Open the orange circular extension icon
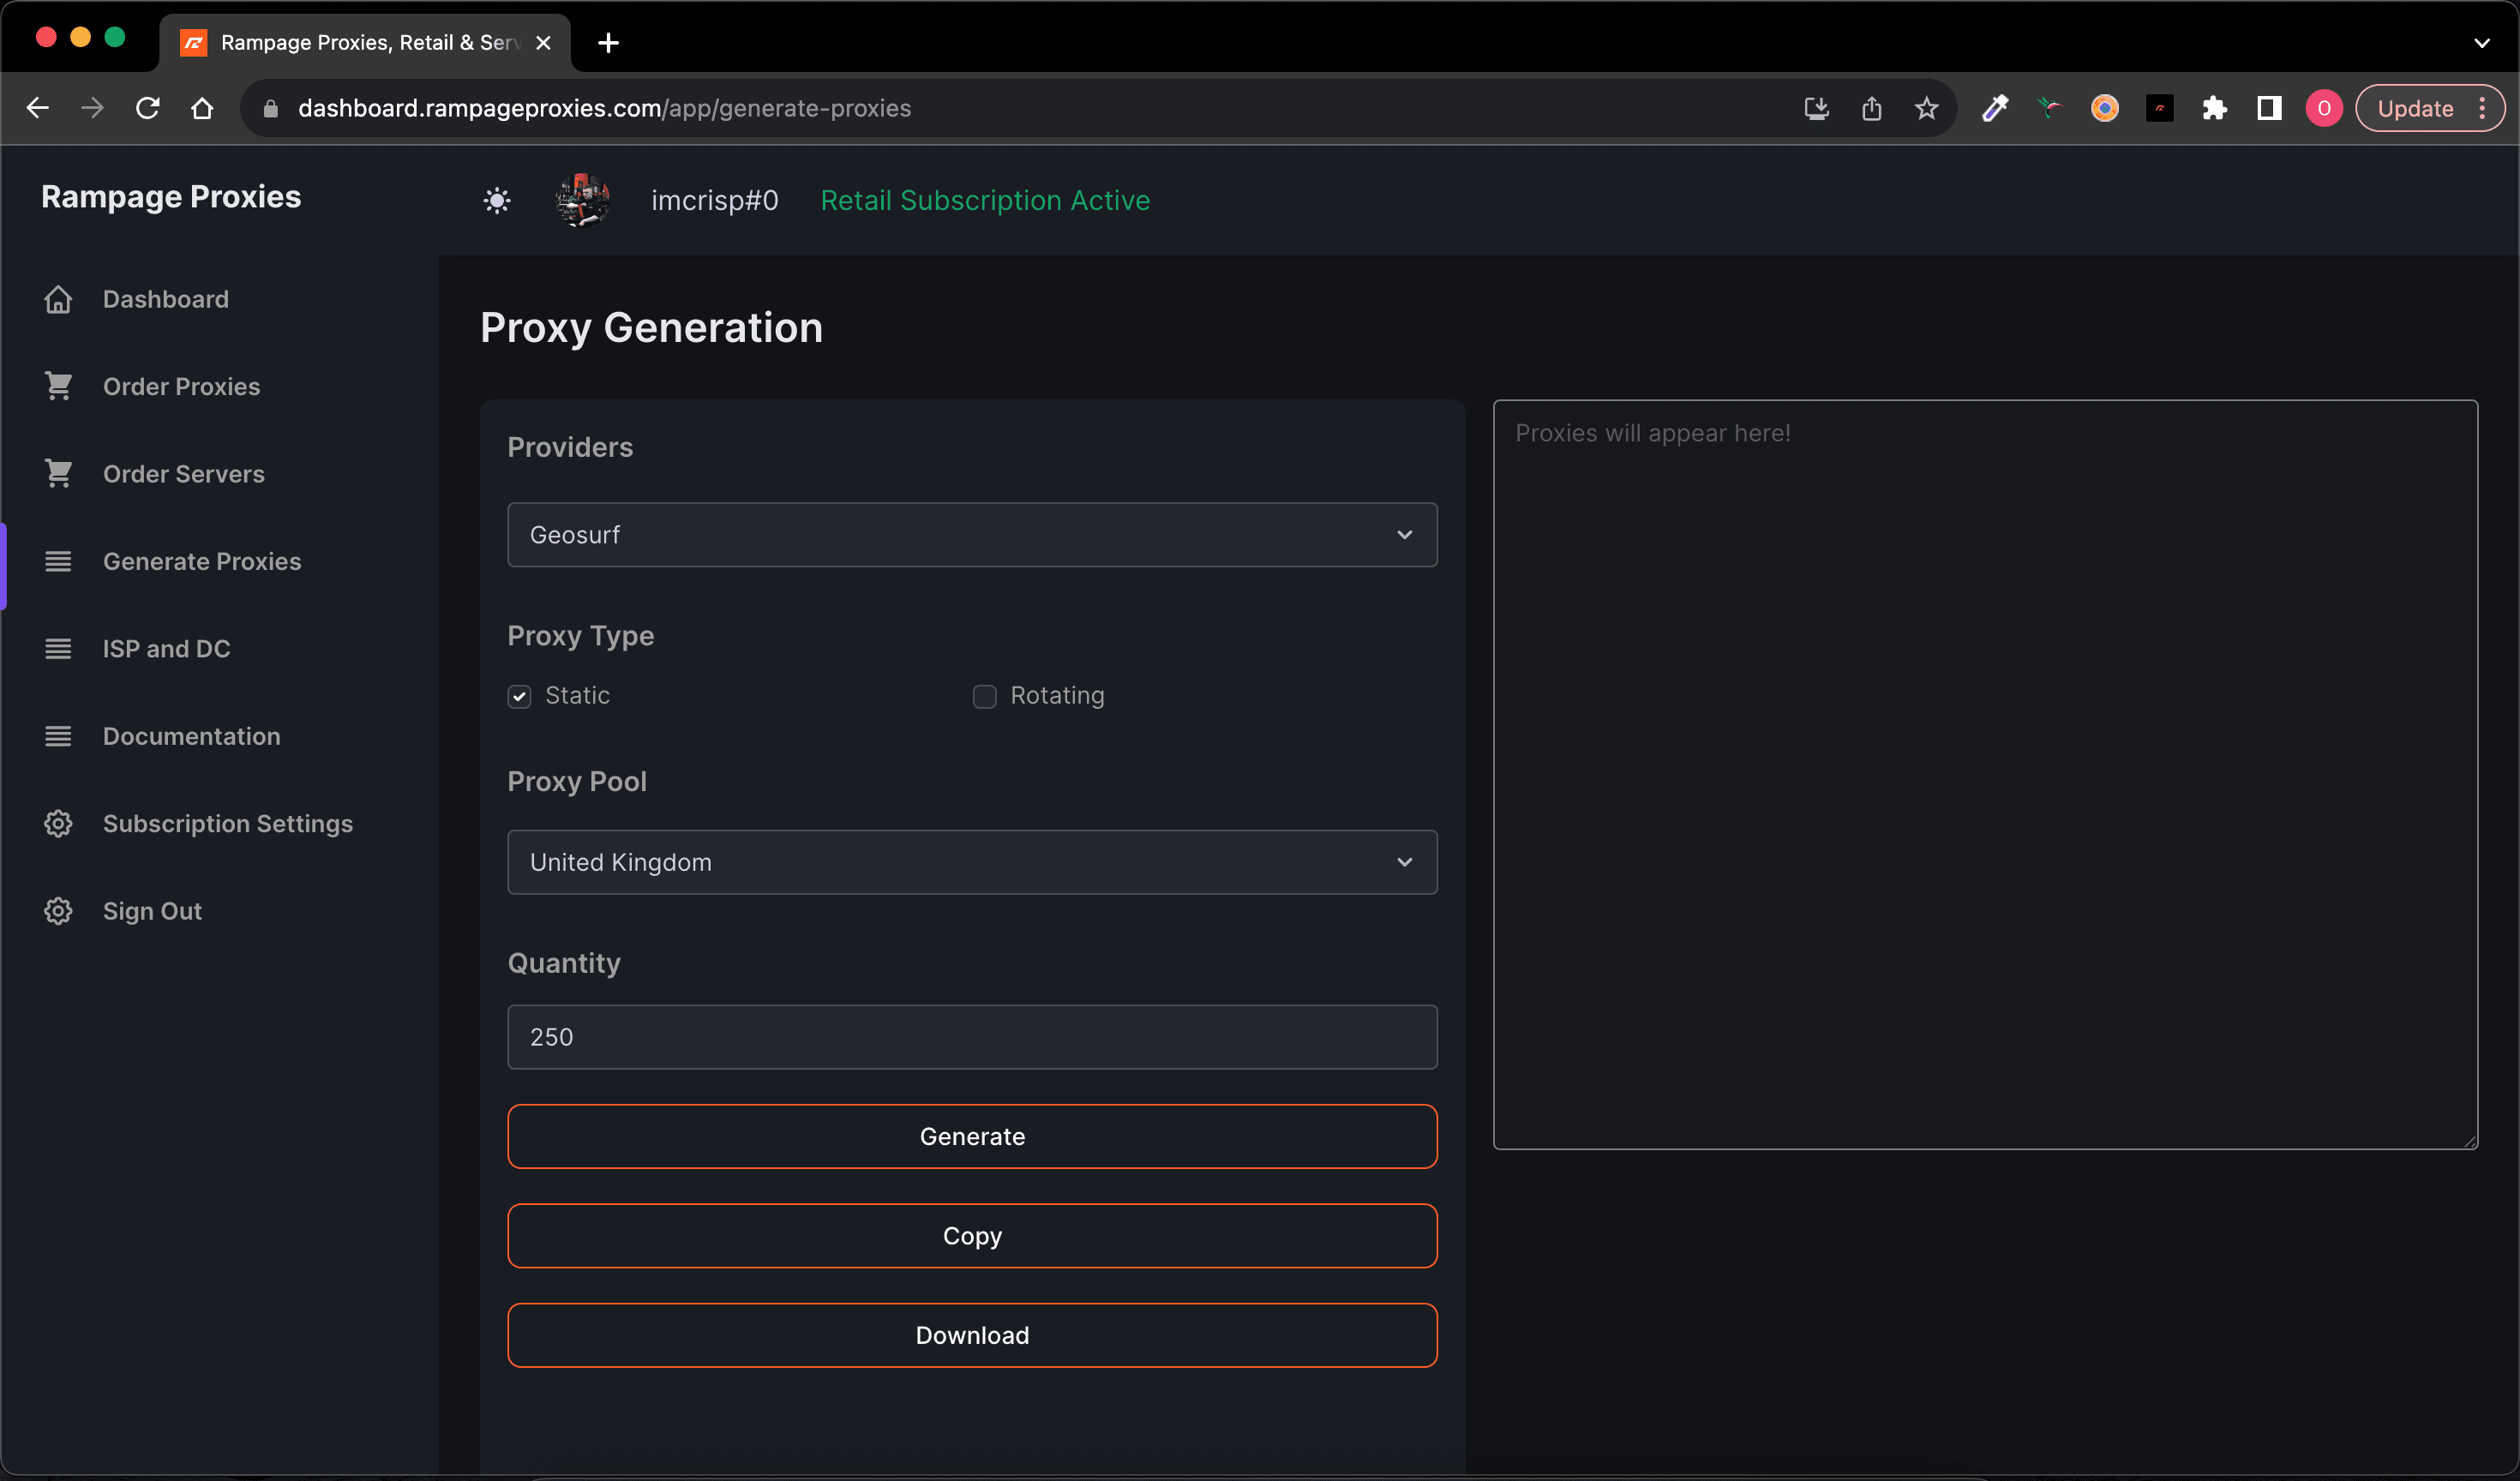 pos(2105,108)
